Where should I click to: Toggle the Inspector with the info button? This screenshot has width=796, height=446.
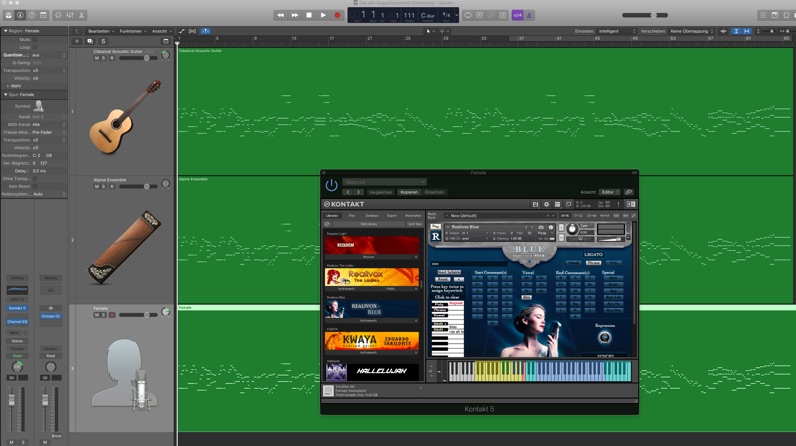point(20,15)
